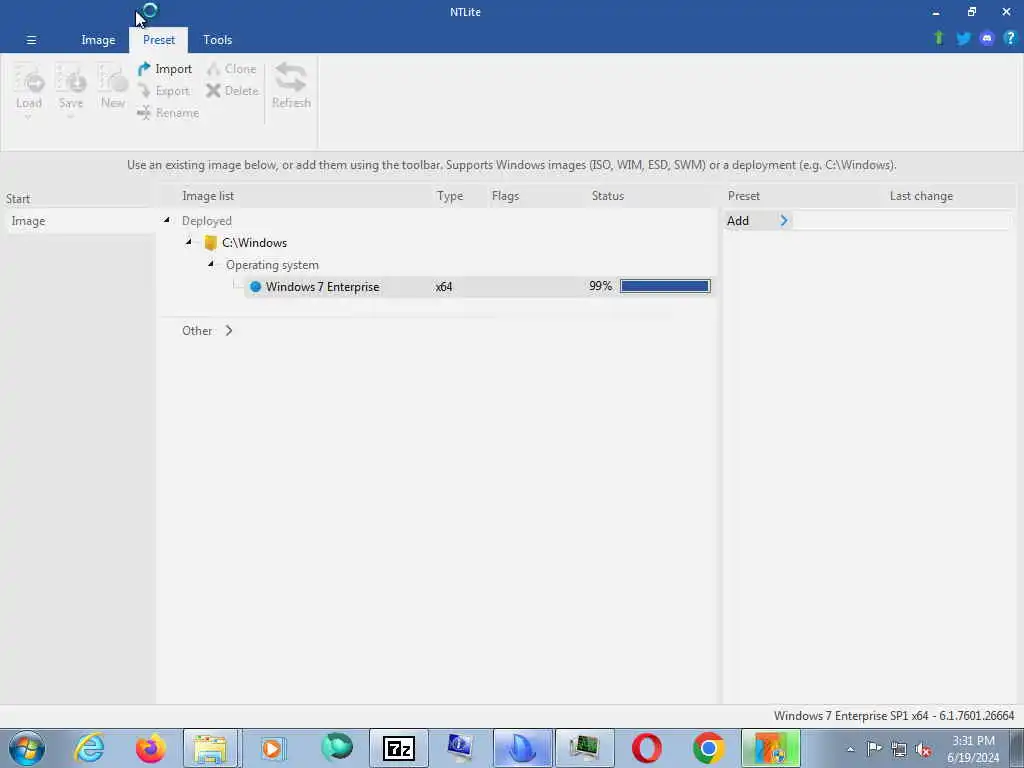
Task: Click the Clone preset option
Action: click(x=232, y=69)
